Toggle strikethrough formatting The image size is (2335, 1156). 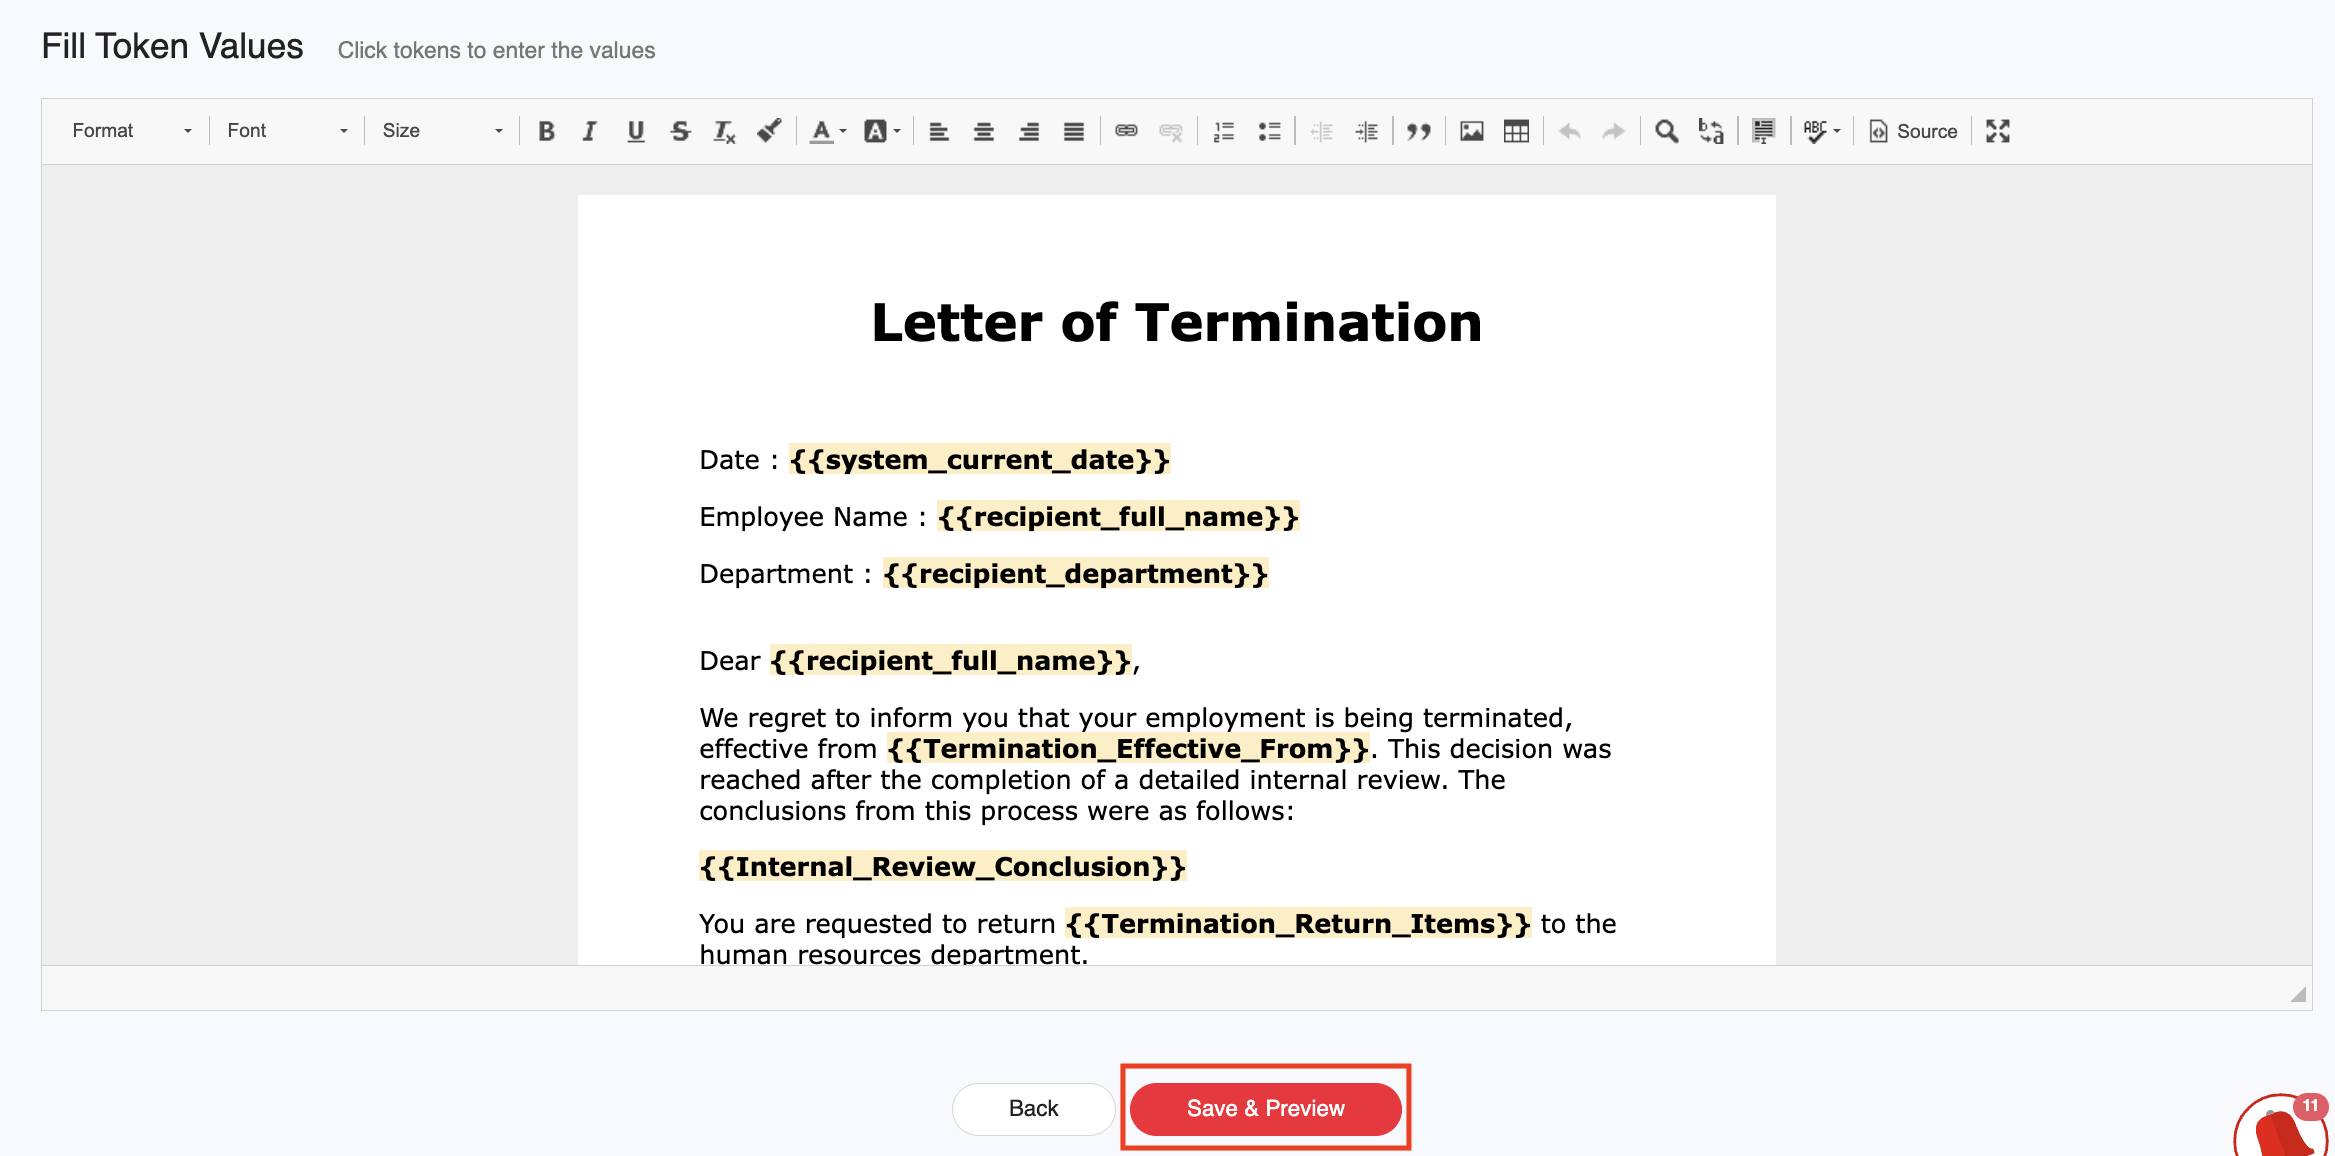pyautogui.click(x=680, y=131)
